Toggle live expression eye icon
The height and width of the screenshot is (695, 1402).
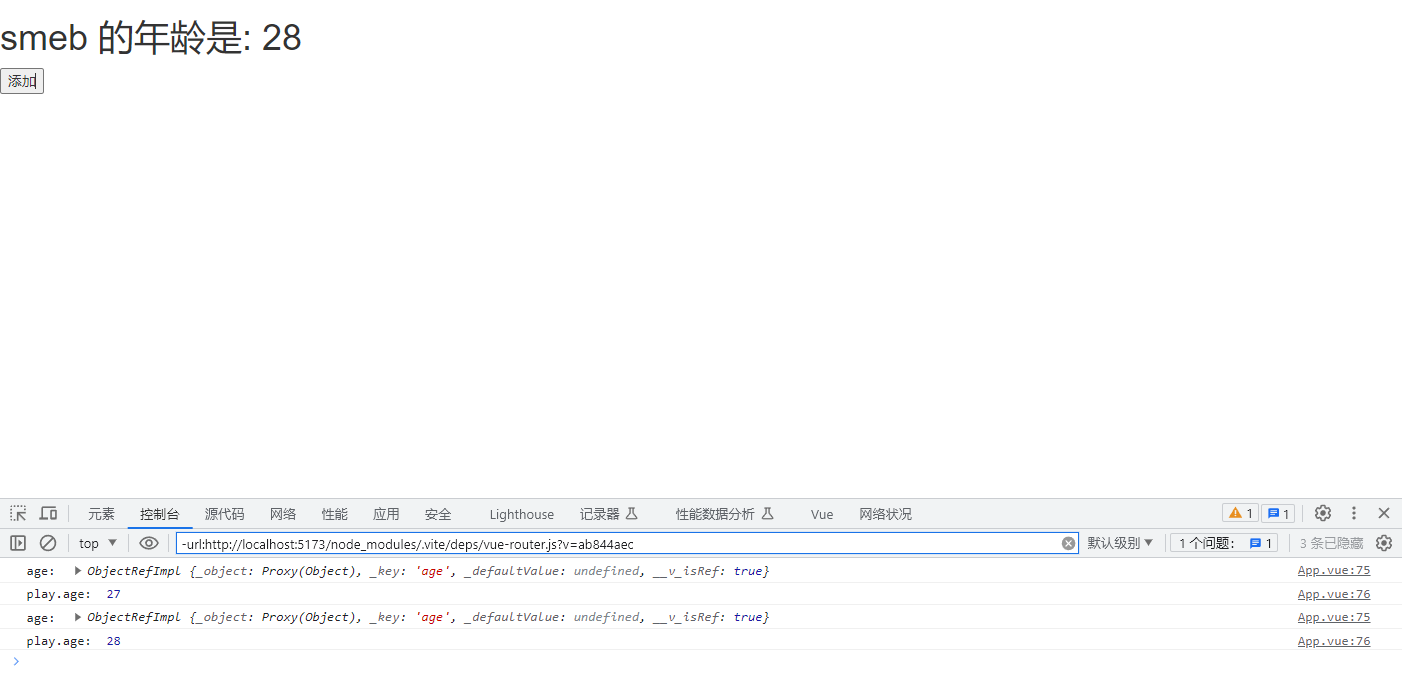pyautogui.click(x=149, y=543)
